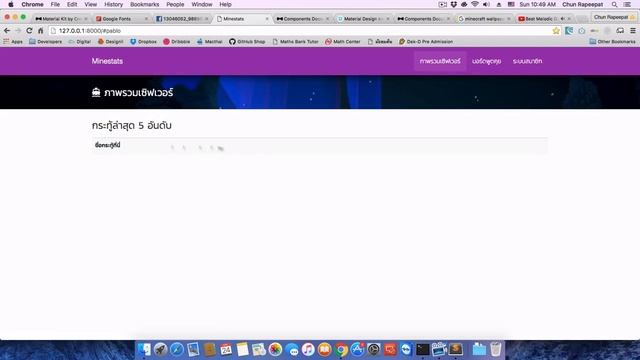
Task: Launch iTunes from the dock
Action: pos(308,349)
